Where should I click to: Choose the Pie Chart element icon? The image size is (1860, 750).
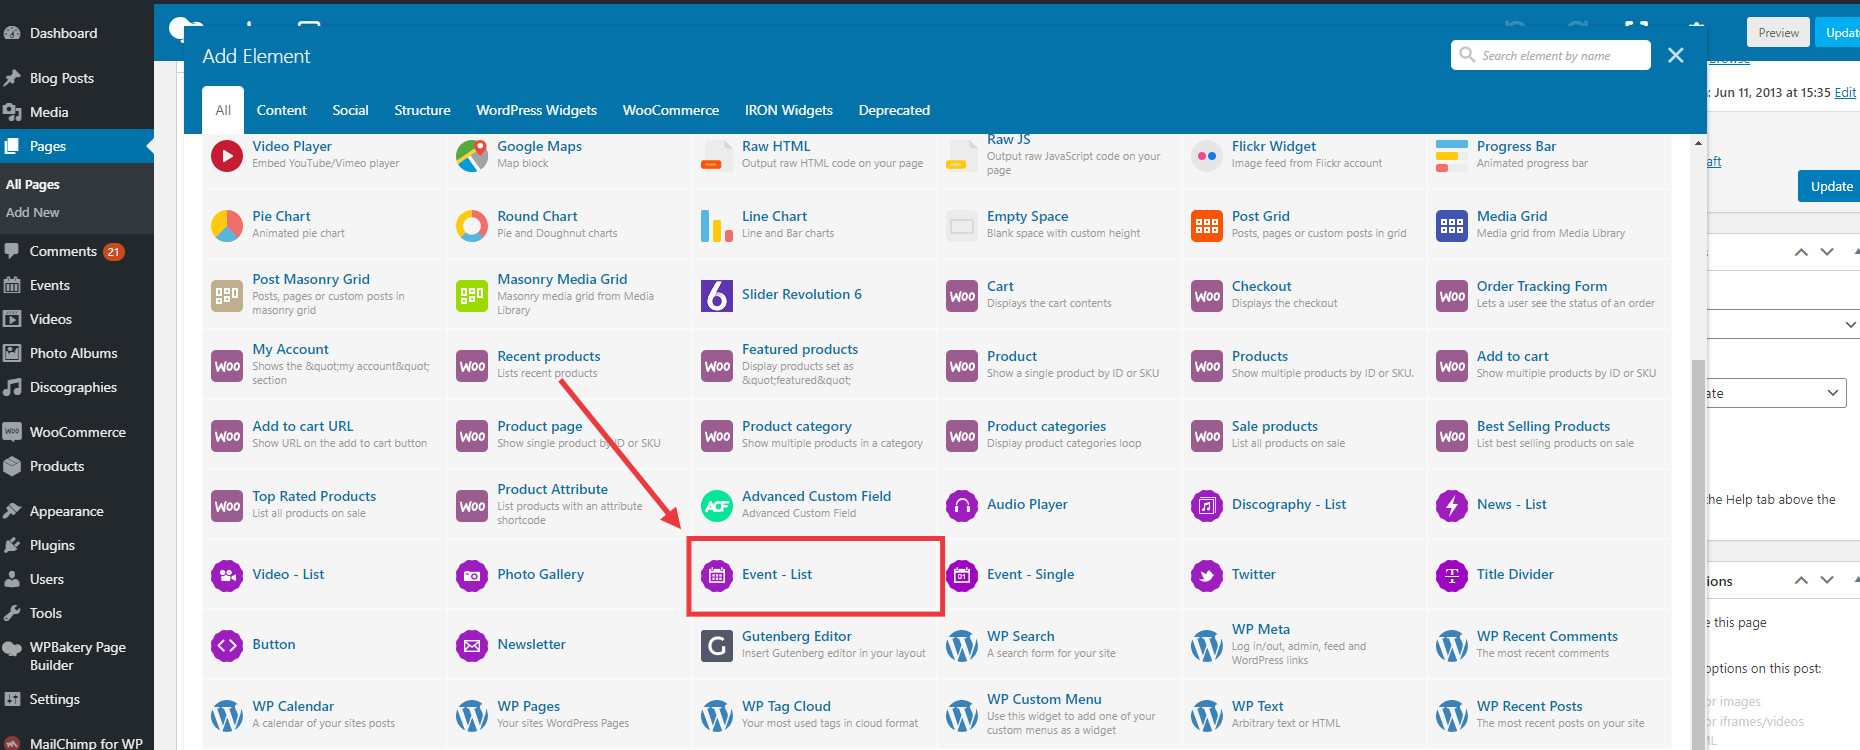tap(227, 226)
